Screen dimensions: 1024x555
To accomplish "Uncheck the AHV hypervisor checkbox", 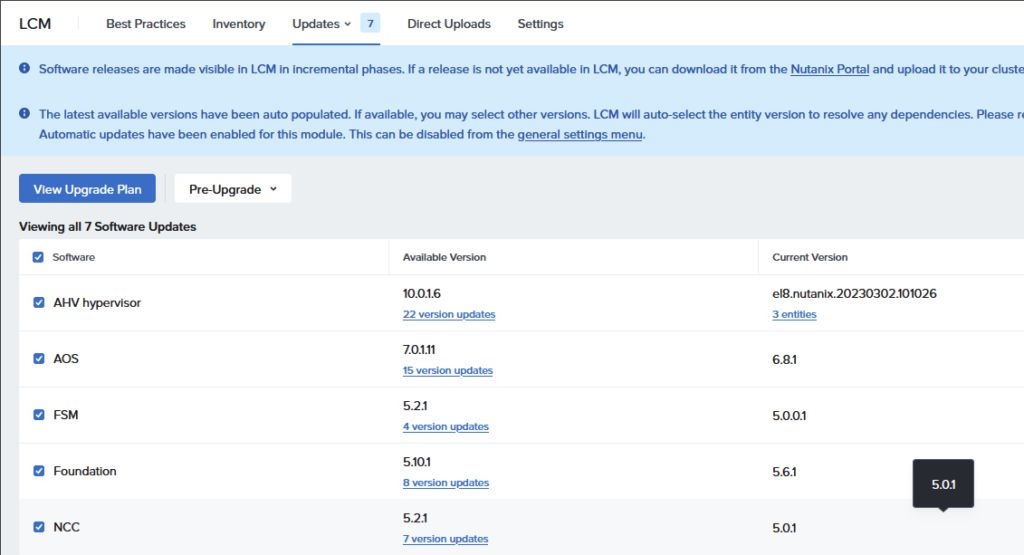I will click(38, 302).
